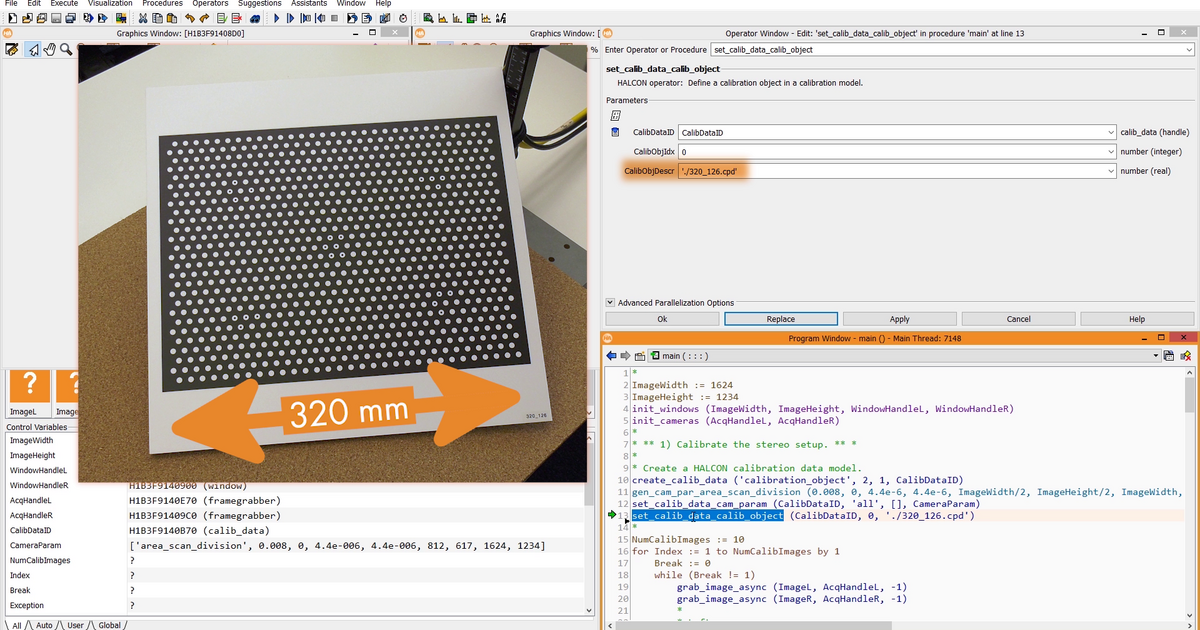1200x630 pixels.
Task: Click the Cut scissors icon
Action: tap(143, 18)
